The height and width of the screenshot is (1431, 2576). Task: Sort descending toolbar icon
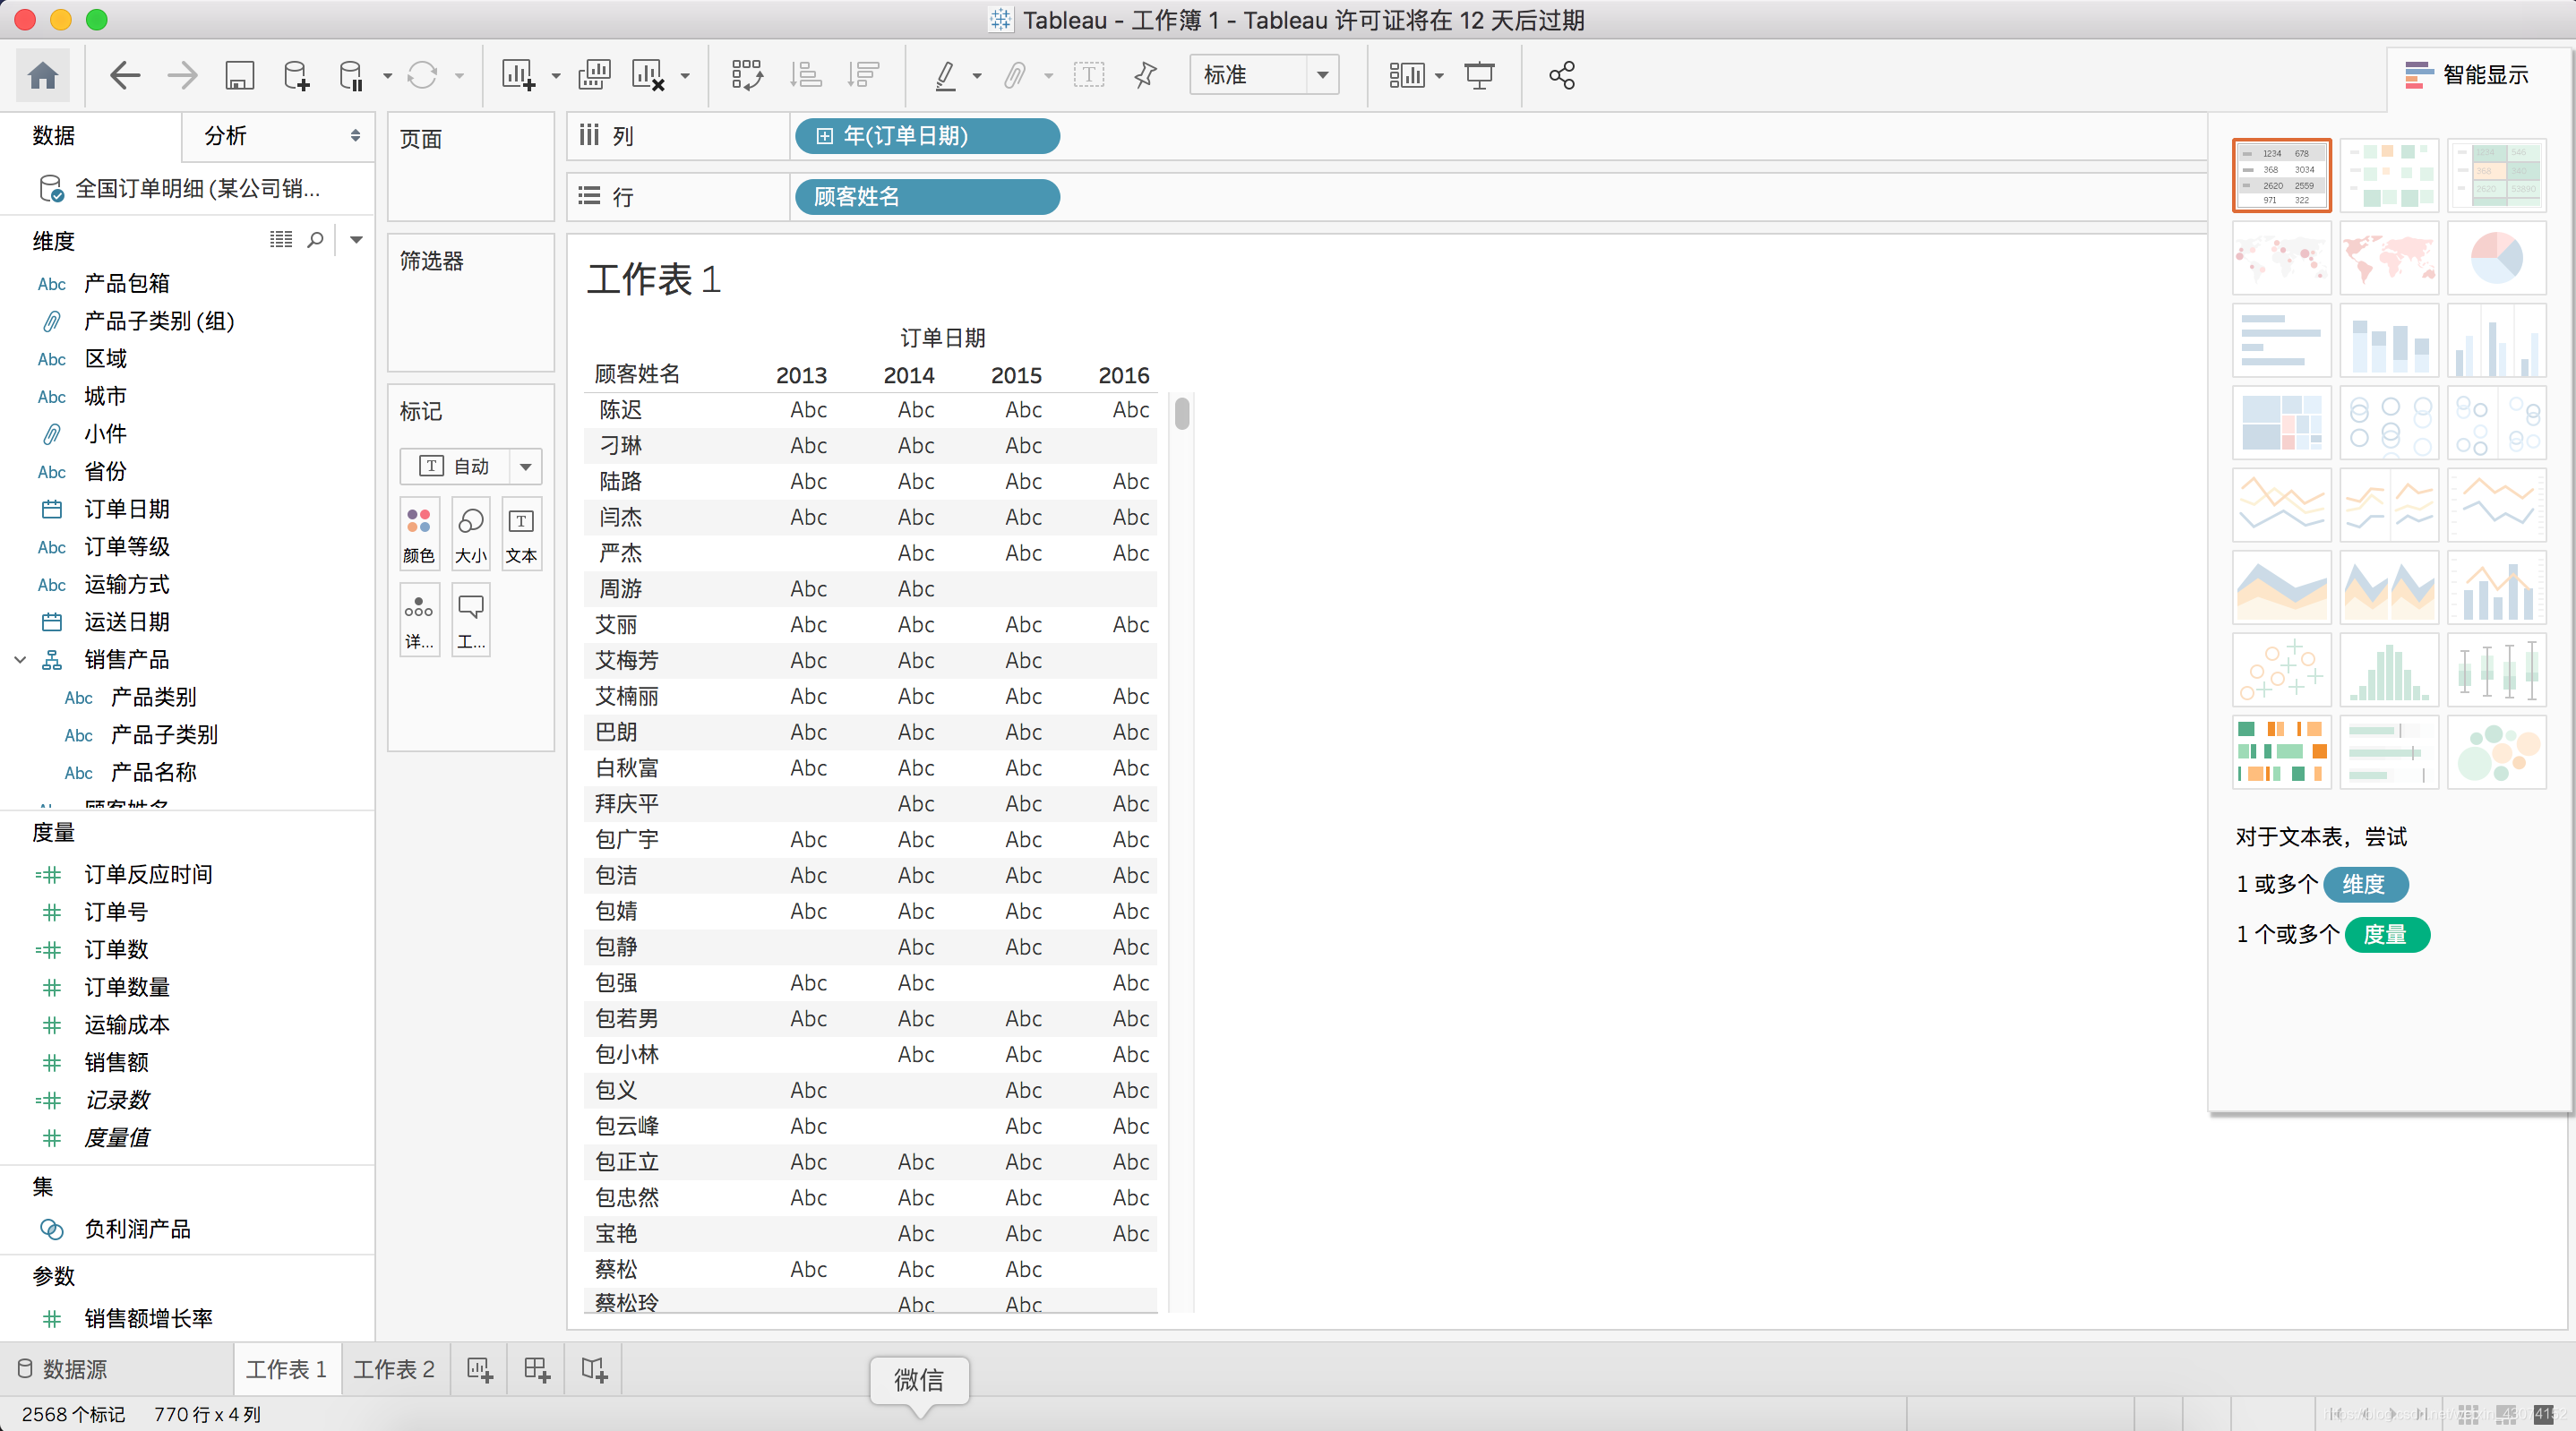[863, 75]
